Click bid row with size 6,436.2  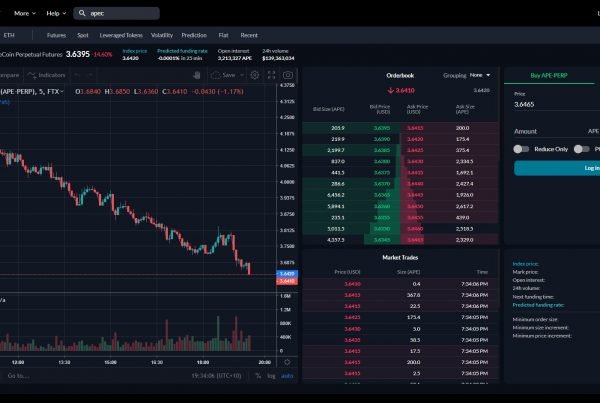pyautogui.click(x=351, y=195)
